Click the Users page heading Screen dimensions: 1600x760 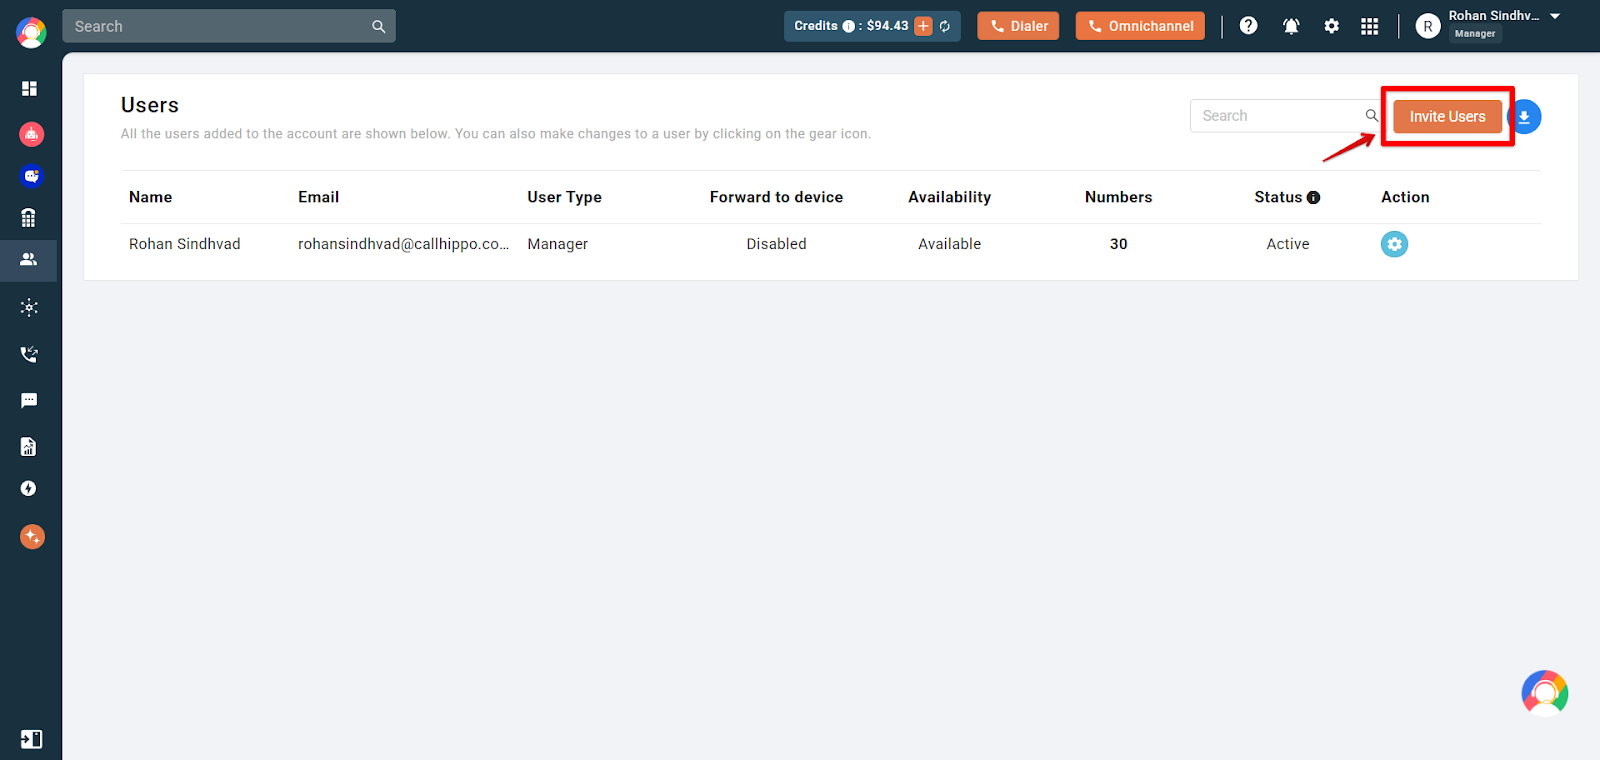coord(149,105)
